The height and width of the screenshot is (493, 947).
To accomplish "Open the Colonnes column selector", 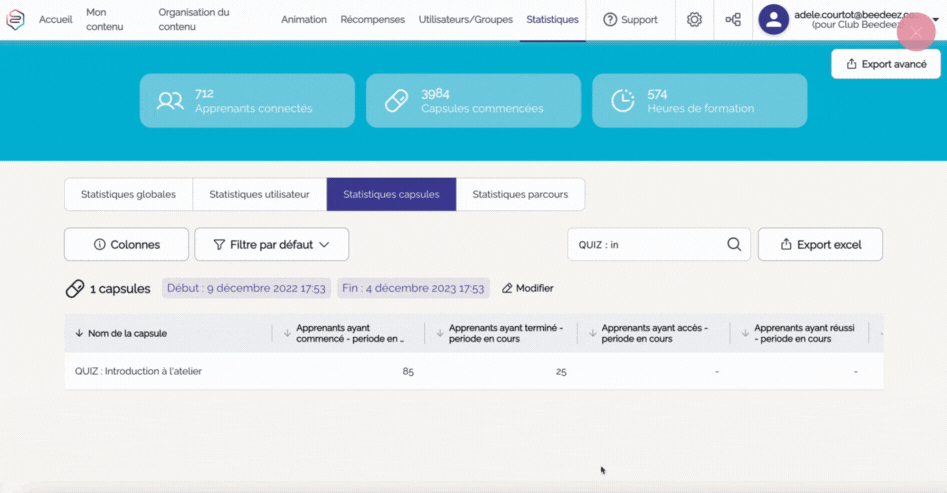I will [x=126, y=244].
